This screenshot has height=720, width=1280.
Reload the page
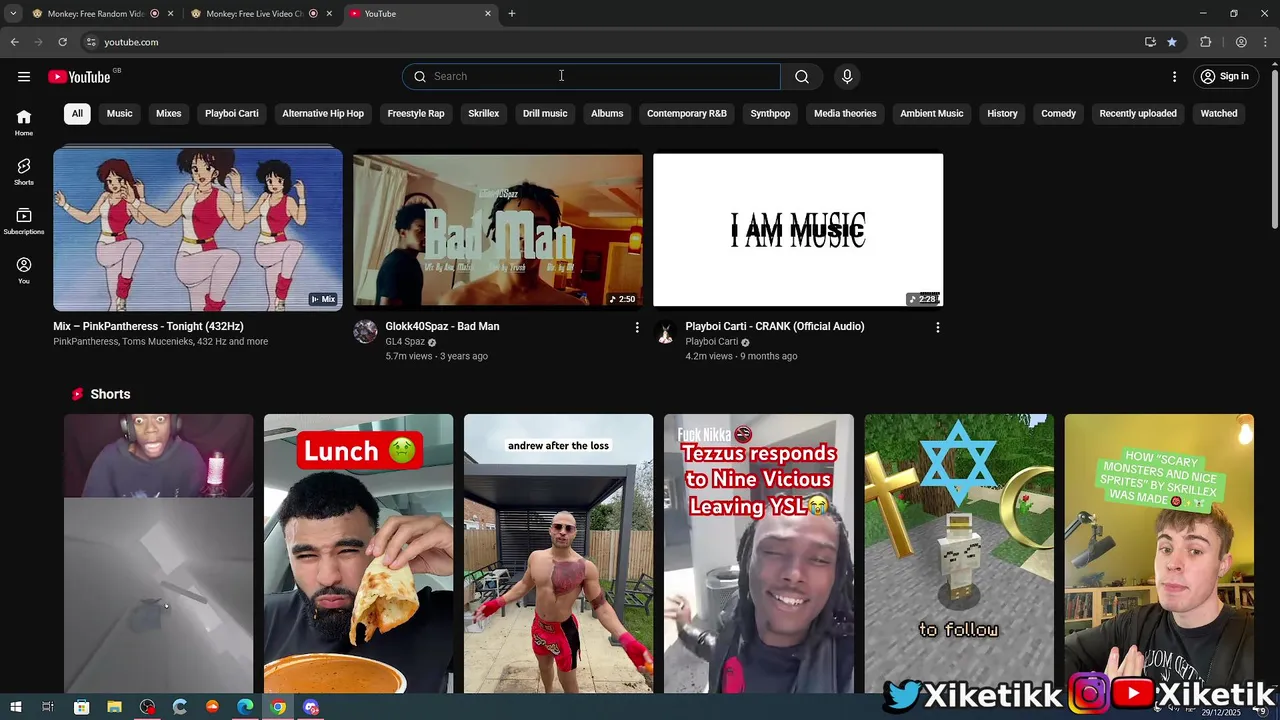click(x=62, y=42)
